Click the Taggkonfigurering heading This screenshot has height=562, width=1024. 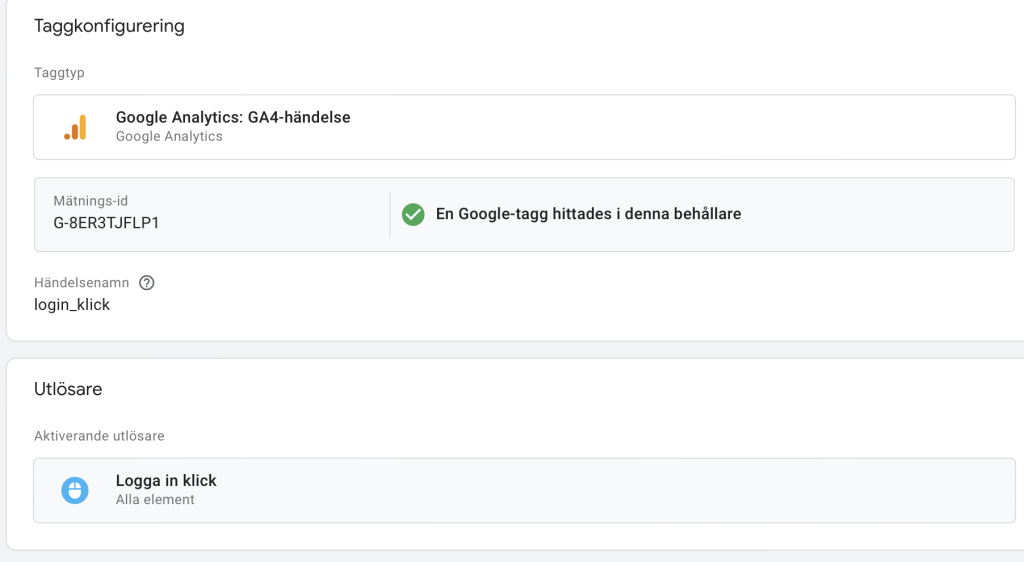[109, 26]
